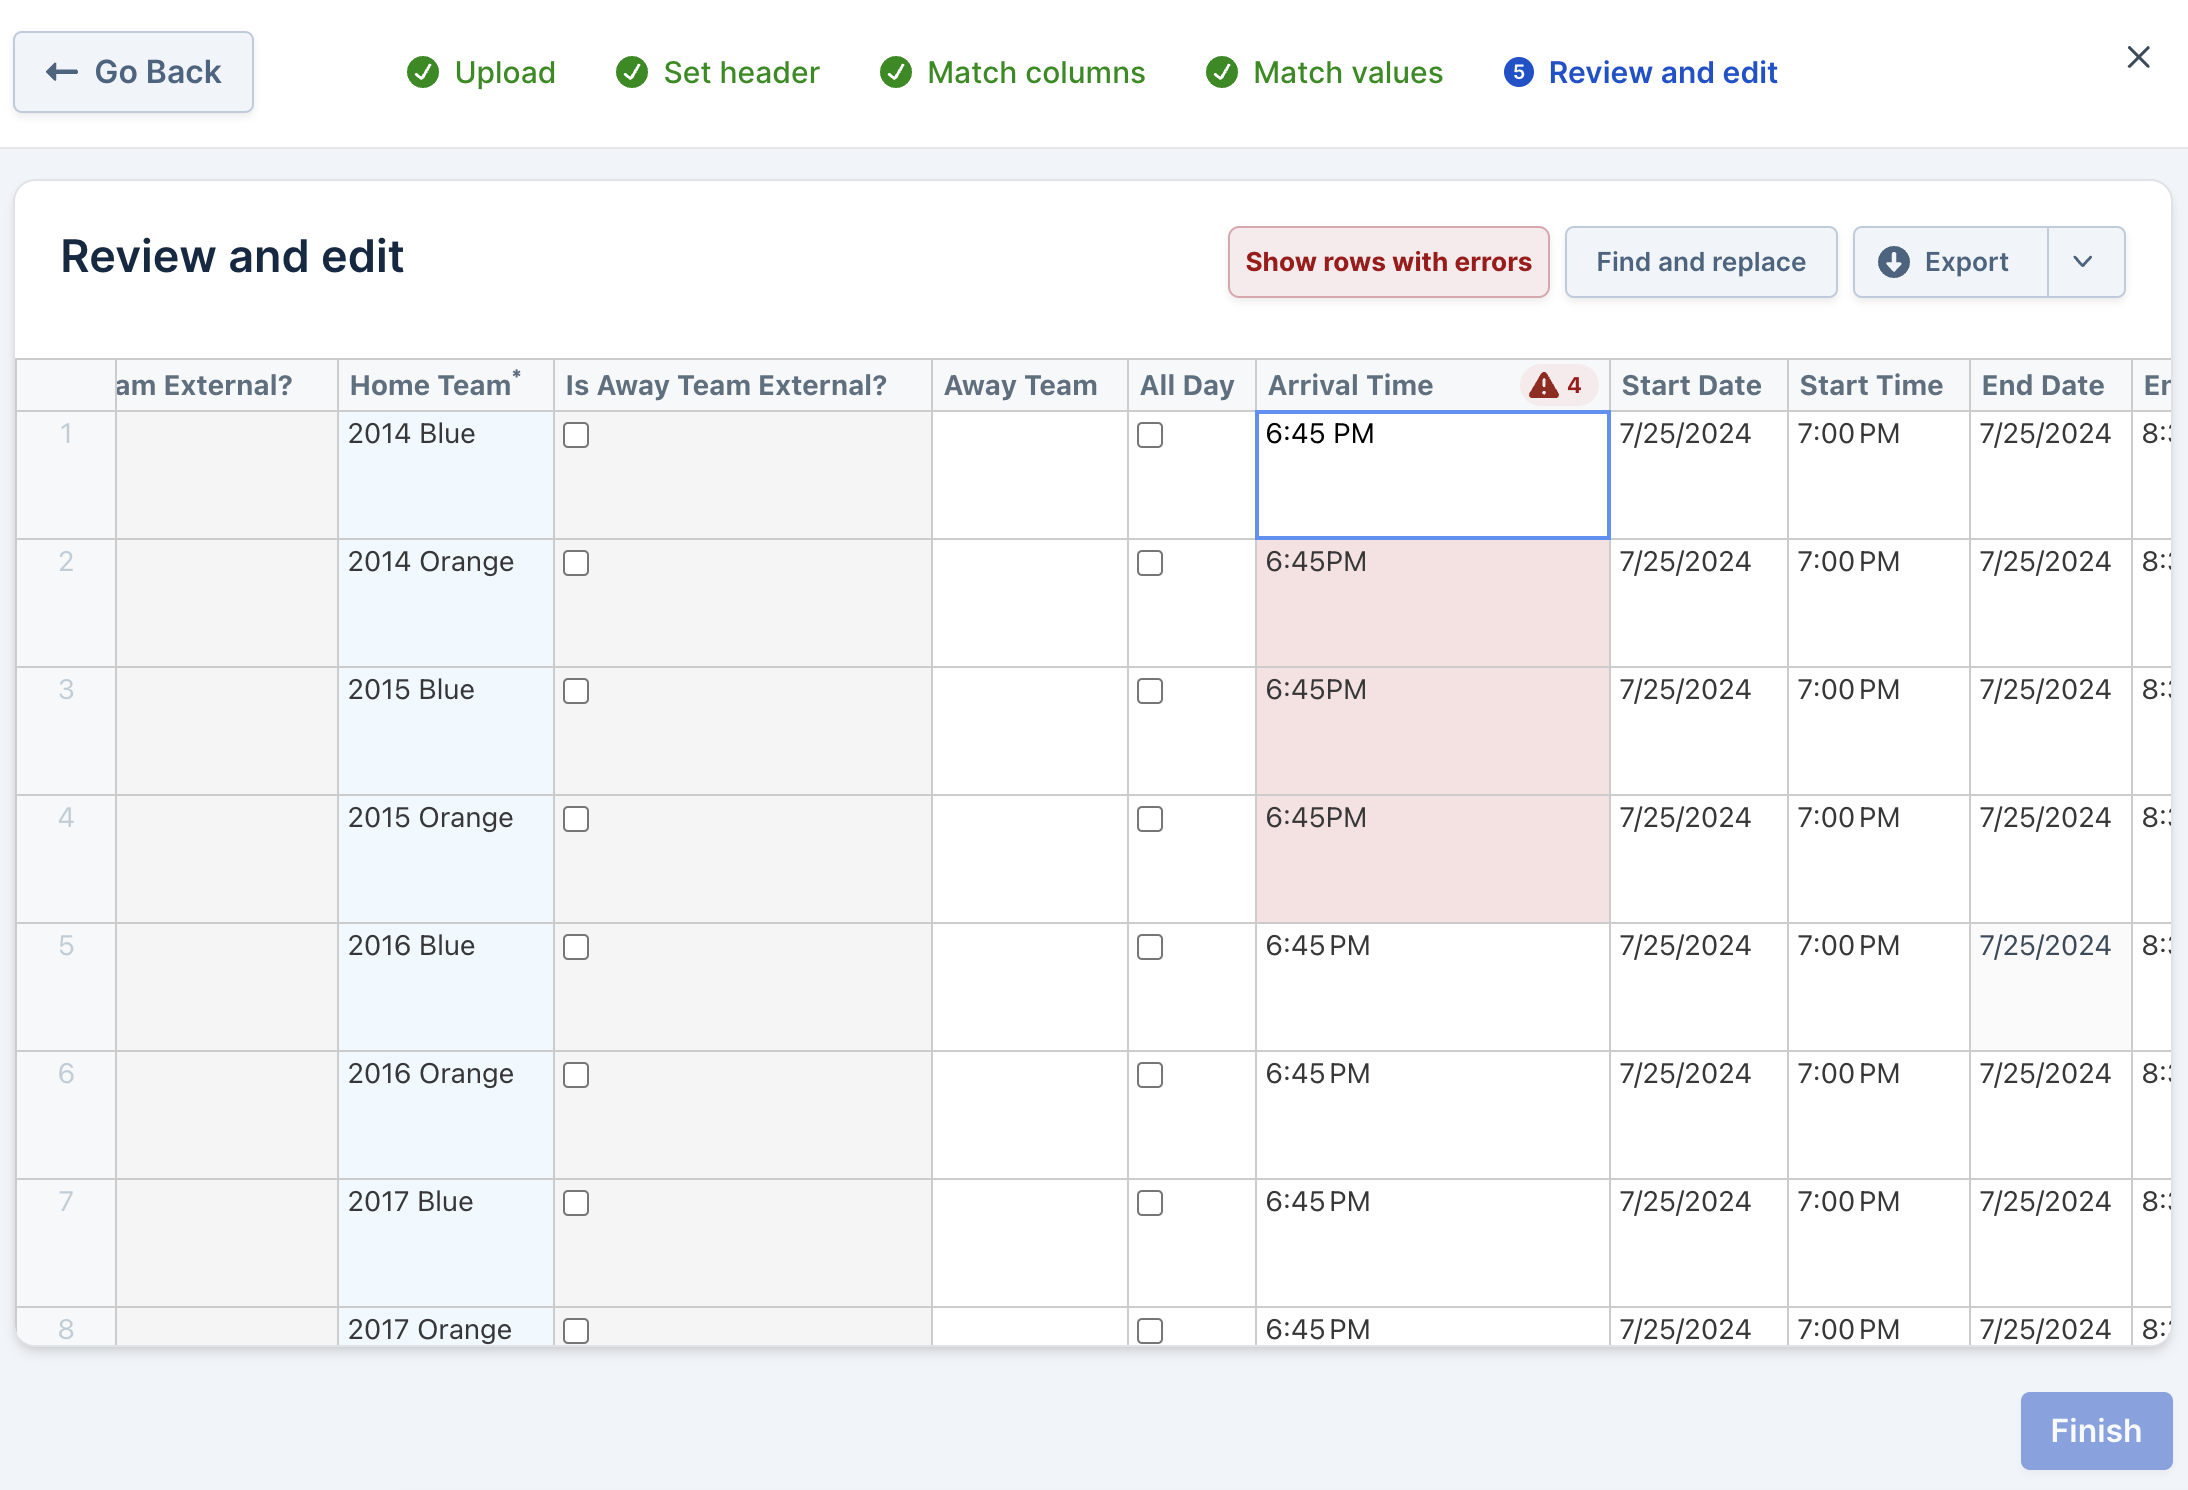This screenshot has height=1490, width=2188.
Task: Click Show rows with errors
Action: coord(1388,262)
